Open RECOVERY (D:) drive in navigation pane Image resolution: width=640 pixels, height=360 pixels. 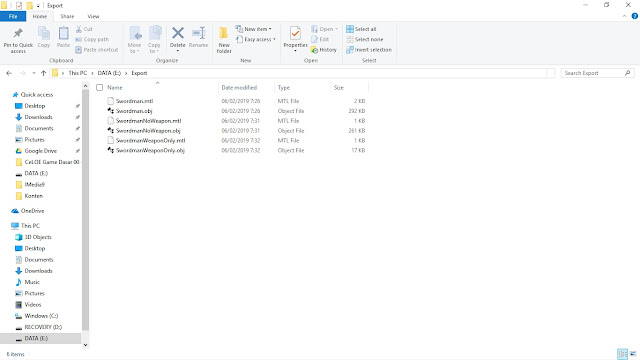(43, 327)
